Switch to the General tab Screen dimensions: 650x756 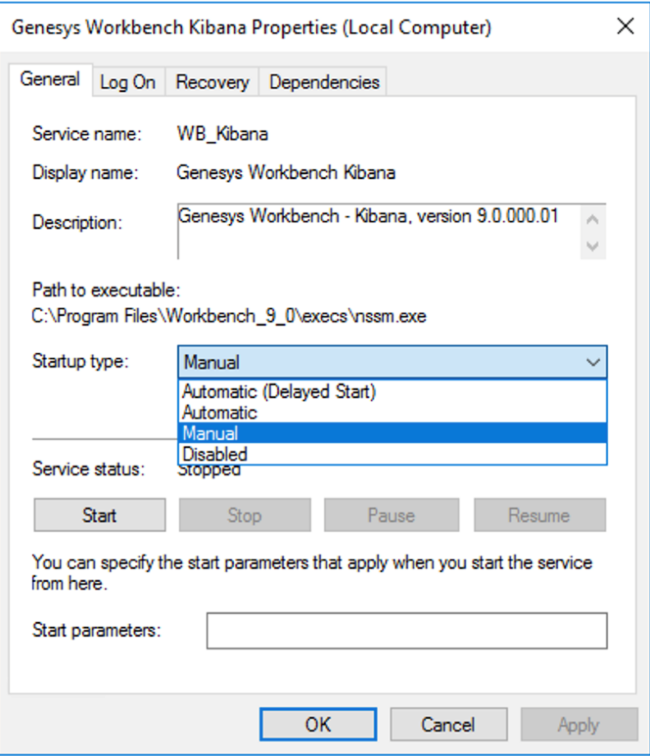pos(50,80)
